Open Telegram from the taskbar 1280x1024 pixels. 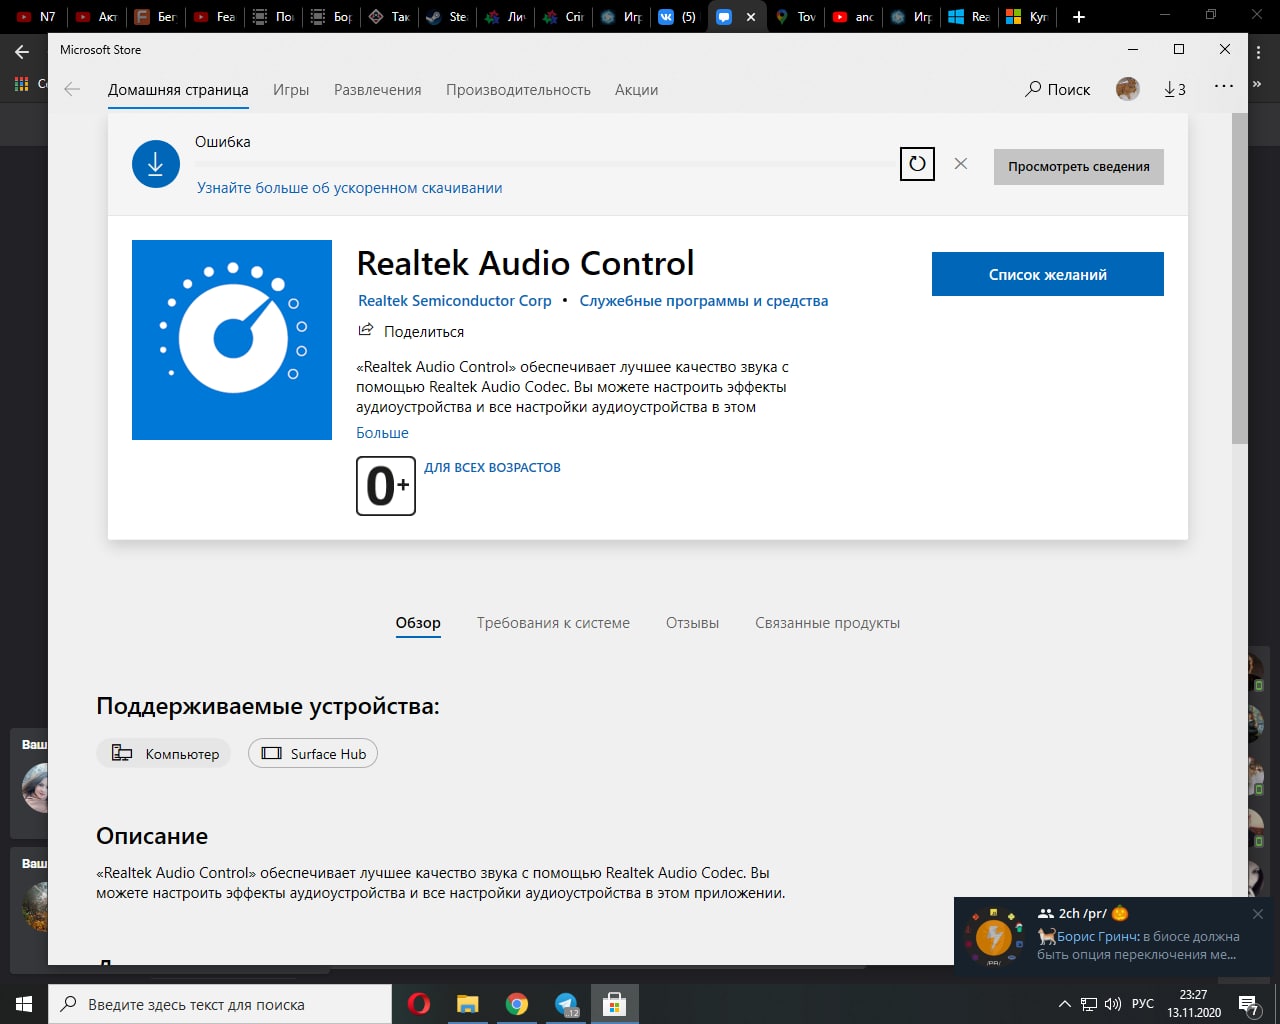[x=566, y=1004]
